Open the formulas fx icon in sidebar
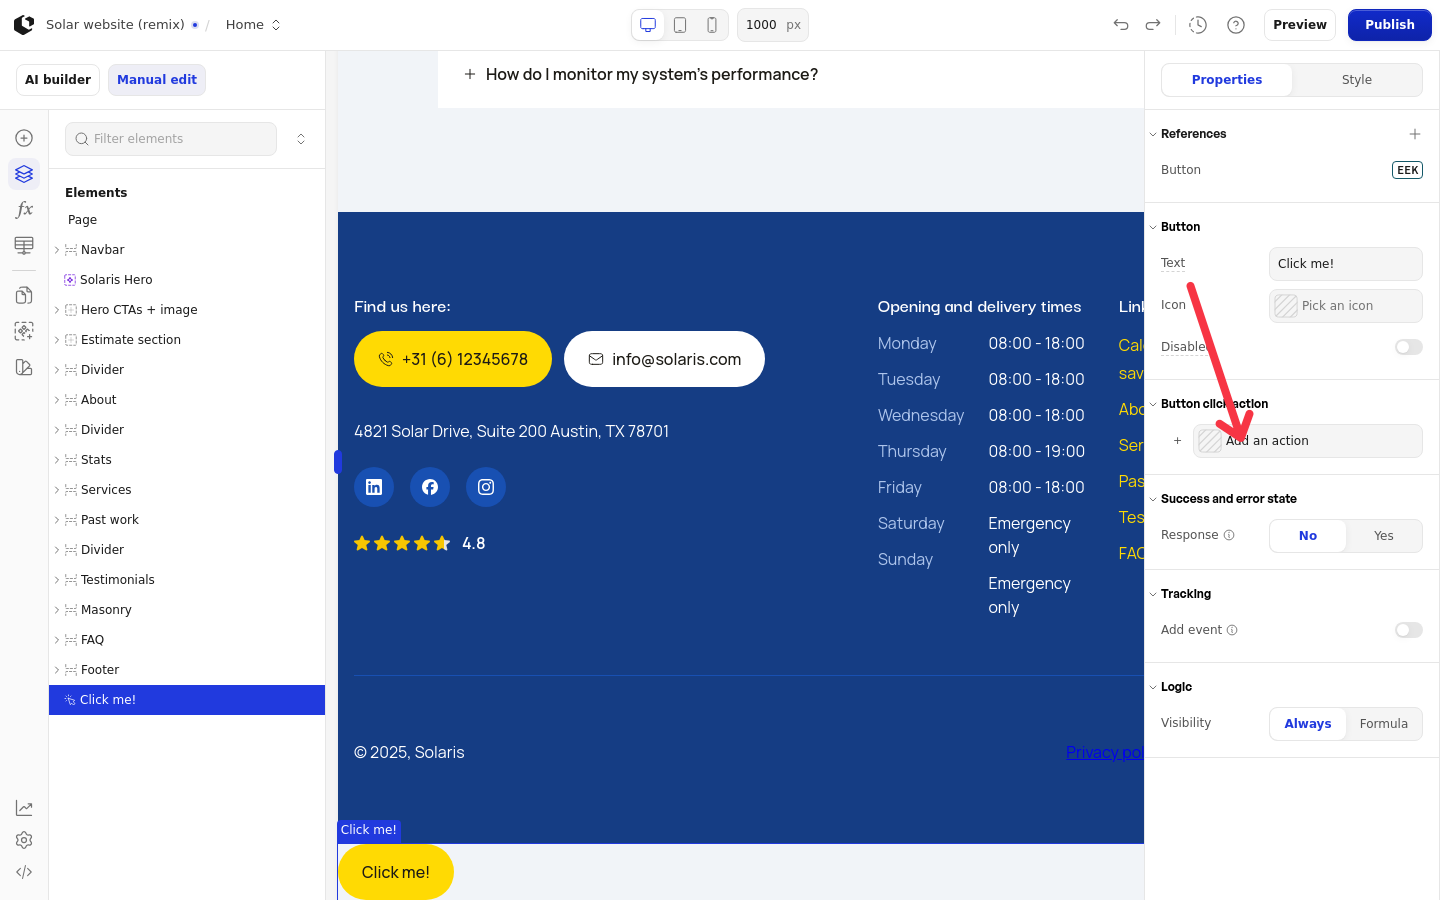Viewport: 1440px width, 900px height. pyautogui.click(x=24, y=210)
